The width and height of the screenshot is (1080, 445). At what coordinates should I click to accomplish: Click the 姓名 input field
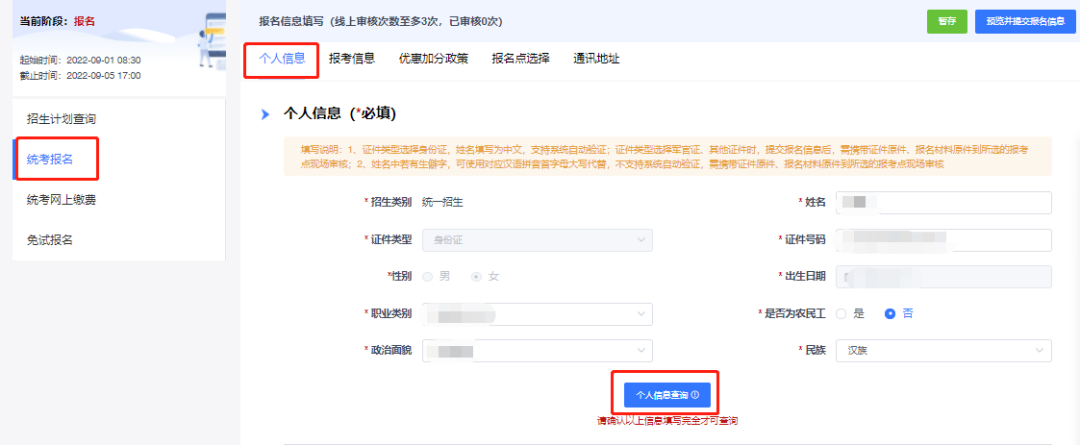[x=944, y=203]
